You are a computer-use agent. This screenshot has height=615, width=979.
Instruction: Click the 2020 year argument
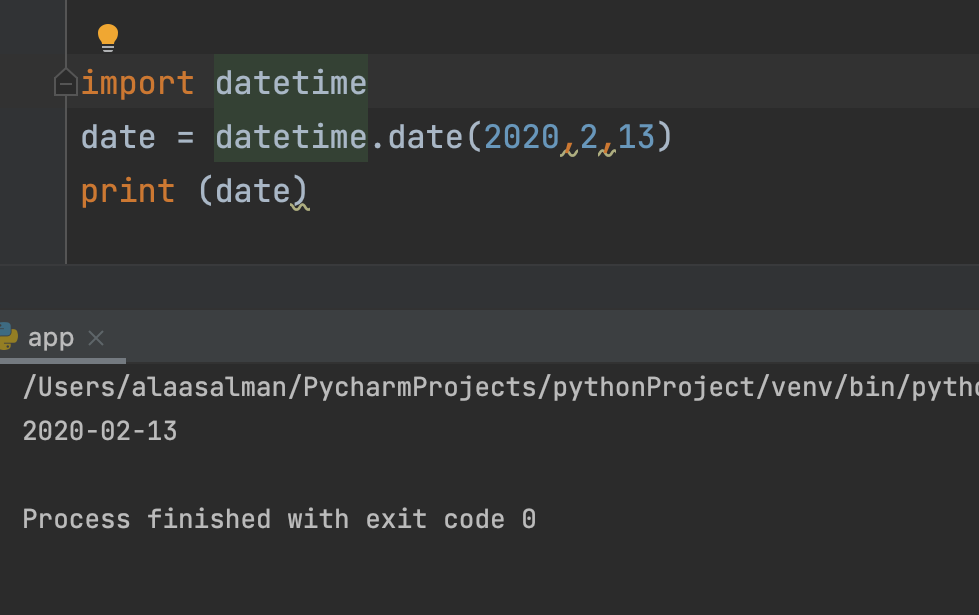click(522, 137)
